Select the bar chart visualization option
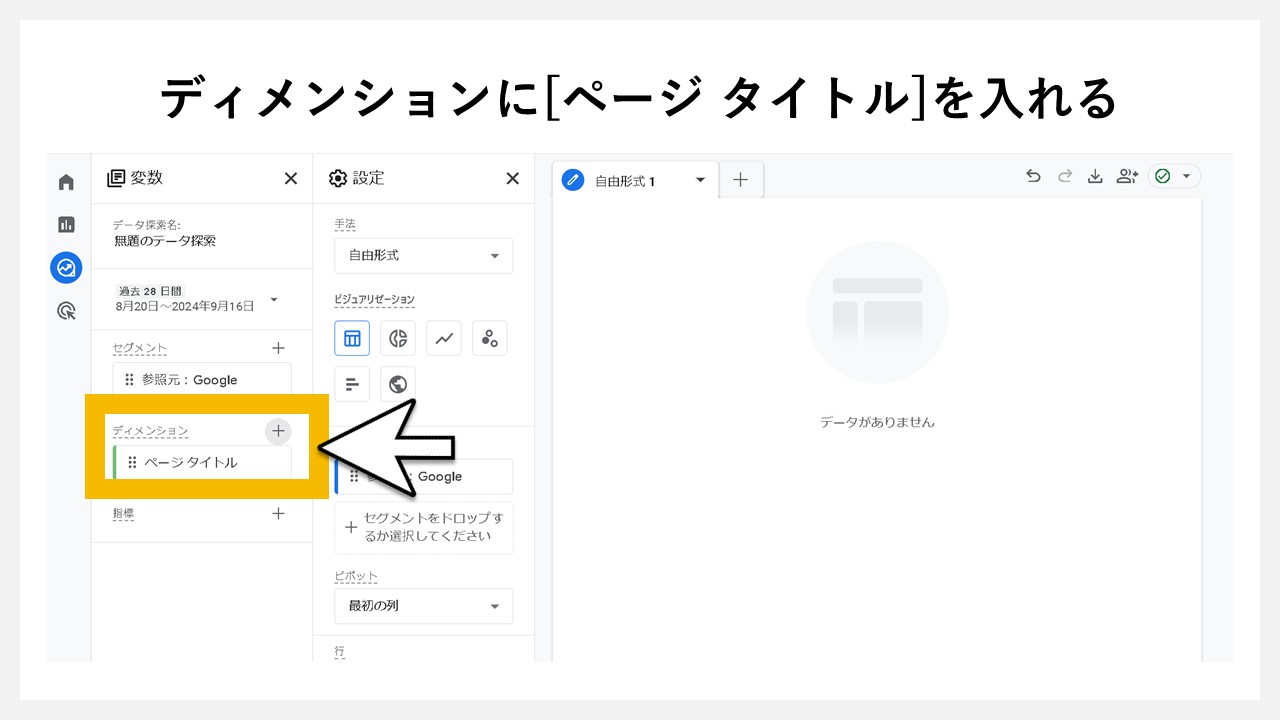Screen dimensions: 1280x720 [352, 383]
